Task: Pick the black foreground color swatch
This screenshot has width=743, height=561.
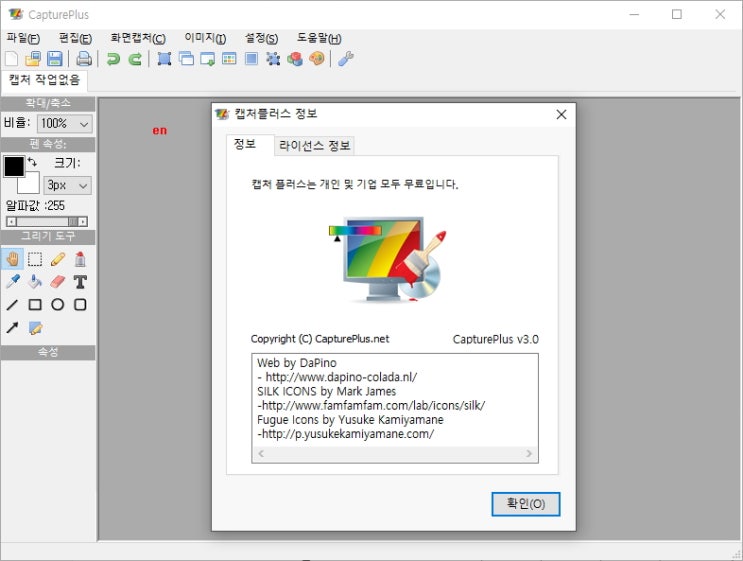Action: pyautogui.click(x=14, y=166)
